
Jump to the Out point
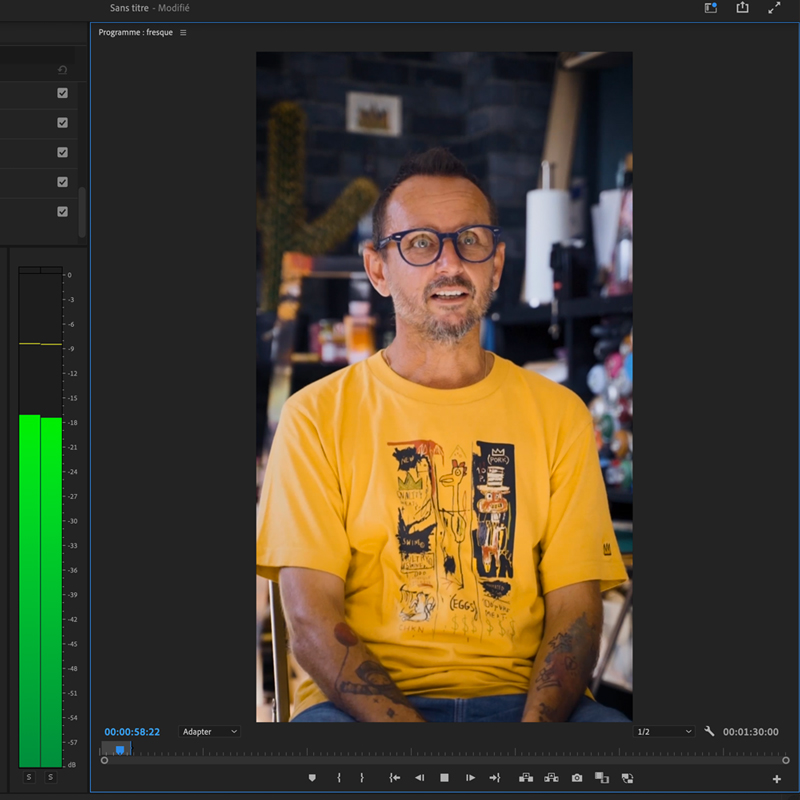494,778
